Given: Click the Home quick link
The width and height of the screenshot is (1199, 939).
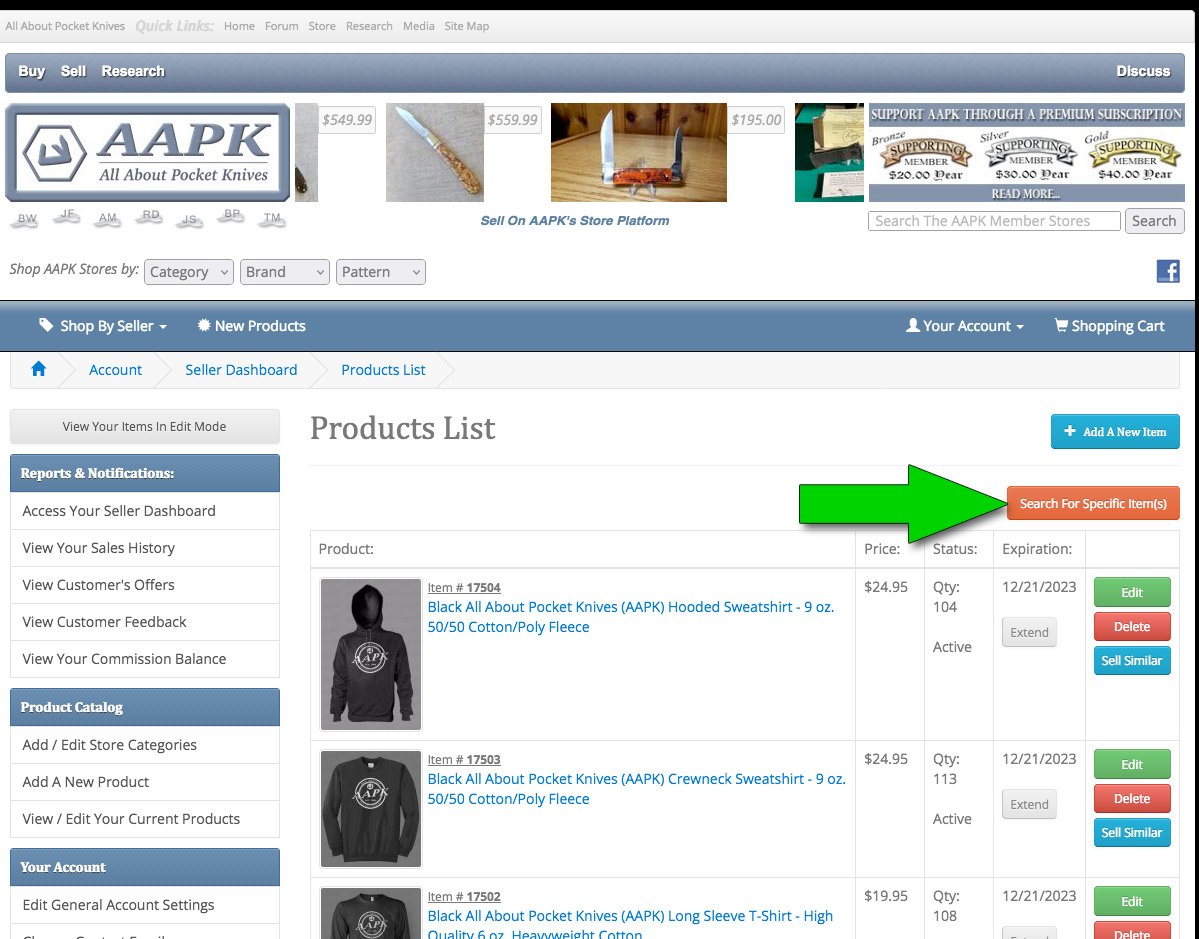Looking at the screenshot, I should tap(239, 26).
